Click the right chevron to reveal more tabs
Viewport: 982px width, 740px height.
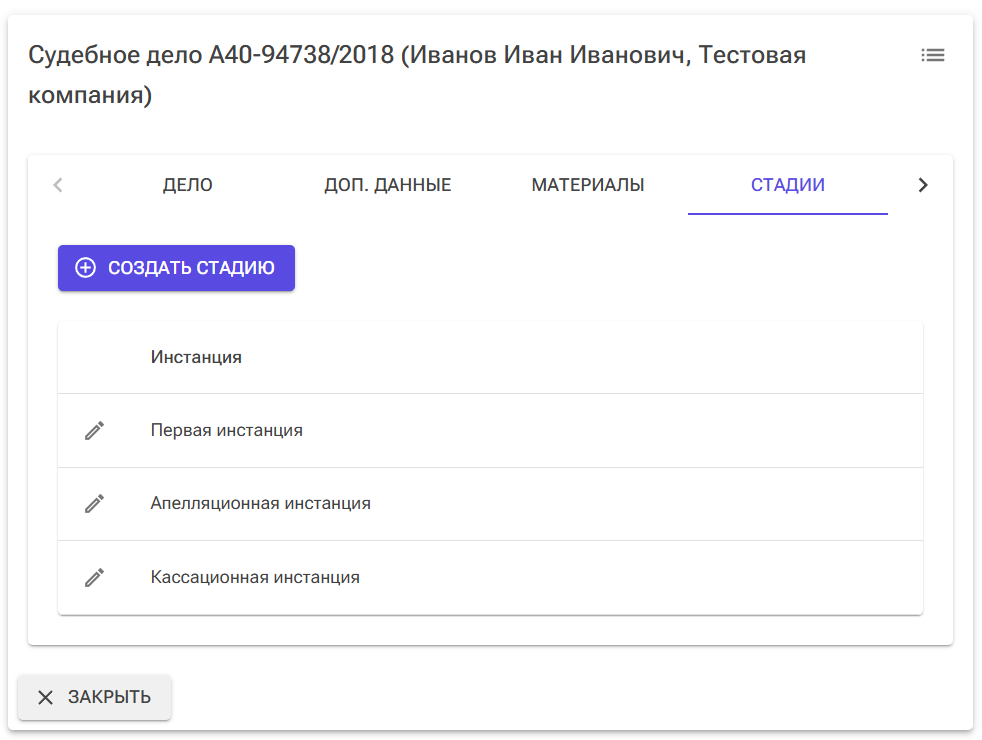pyautogui.click(x=923, y=185)
